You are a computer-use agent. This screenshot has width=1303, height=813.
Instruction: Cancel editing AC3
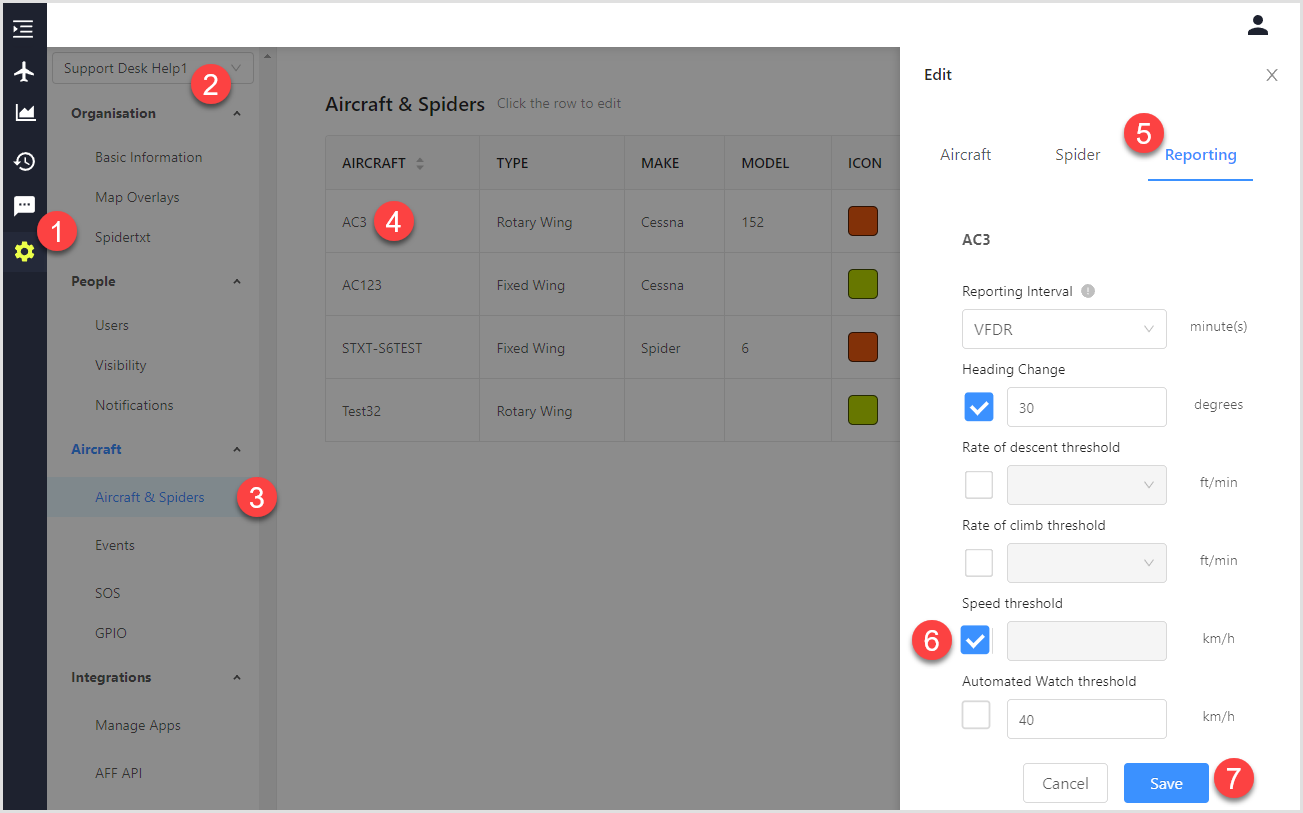tap(1065, 783)
